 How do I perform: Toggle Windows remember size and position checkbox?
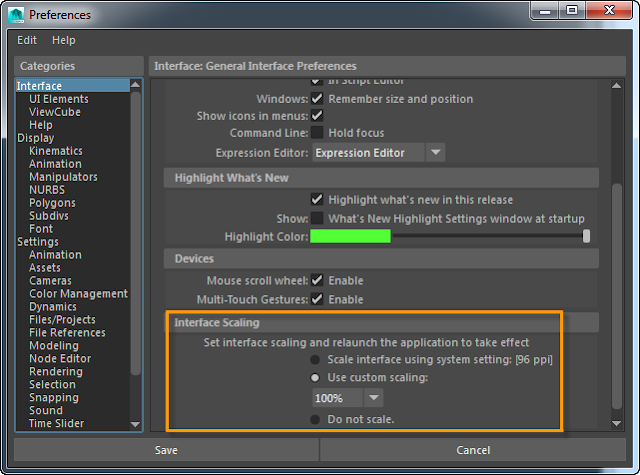click(x=317, y=99)
